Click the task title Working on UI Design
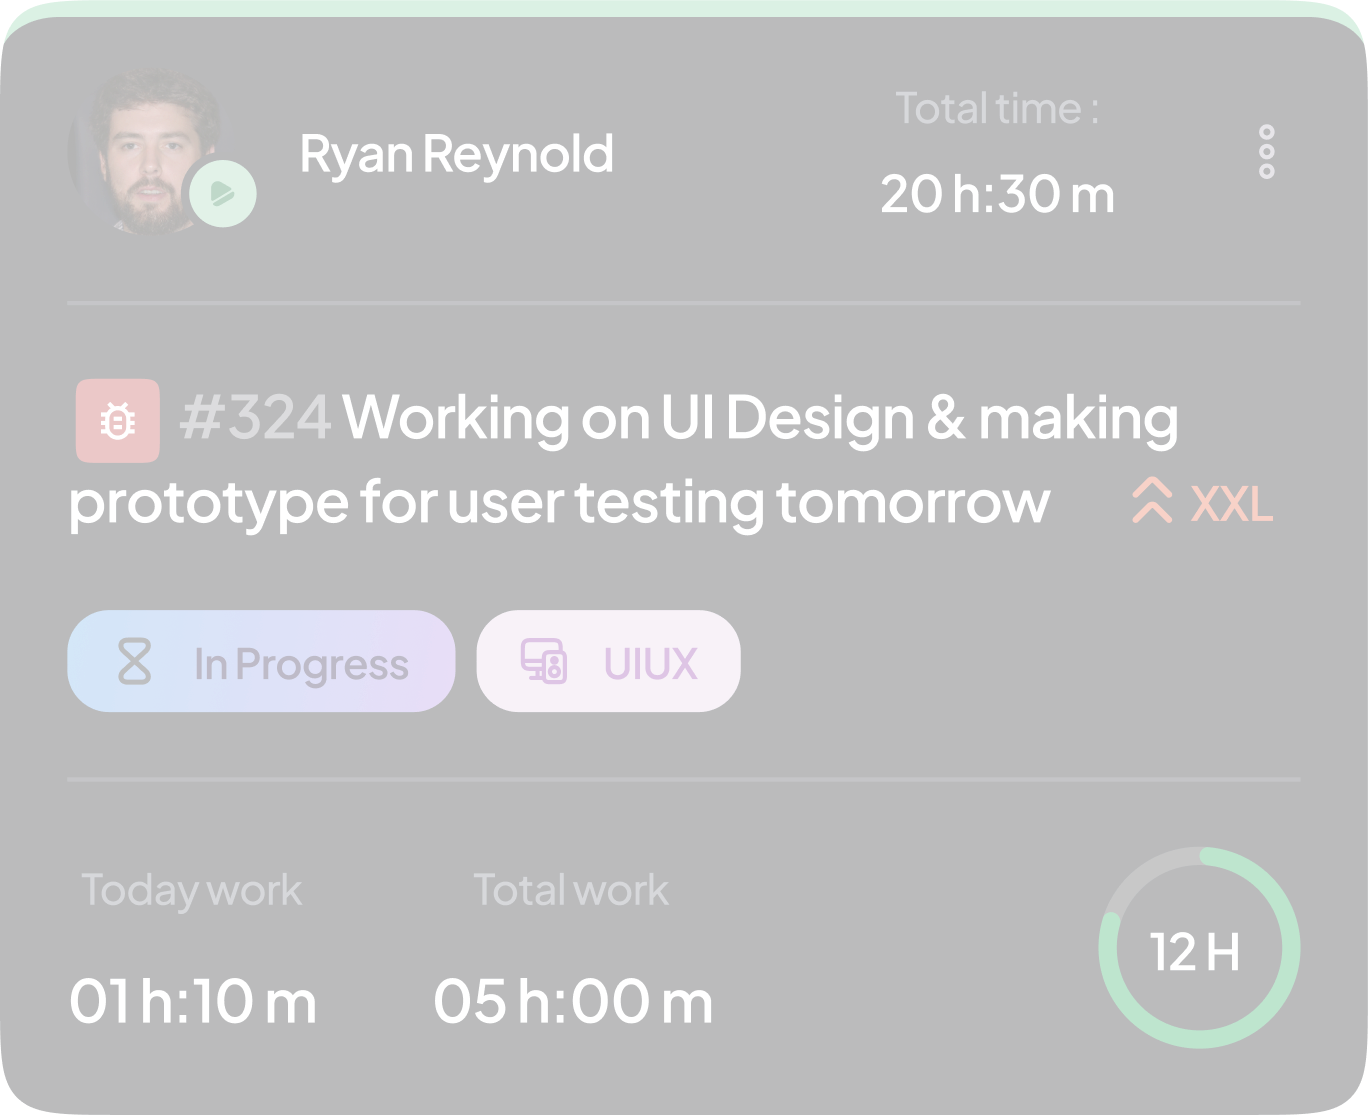The width and height of the screenshot is (1368, 1115). (x=623, y=460)
